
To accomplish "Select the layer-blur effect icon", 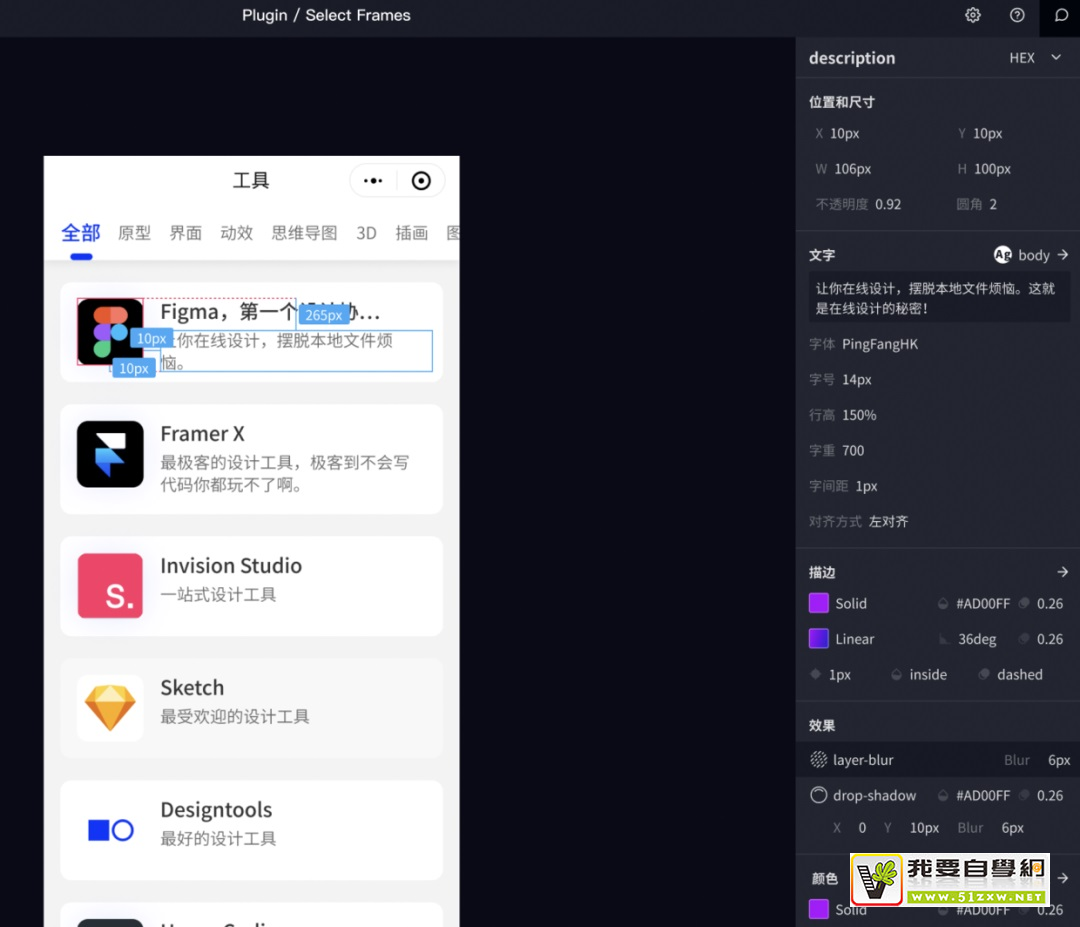I will pos(817,759).
